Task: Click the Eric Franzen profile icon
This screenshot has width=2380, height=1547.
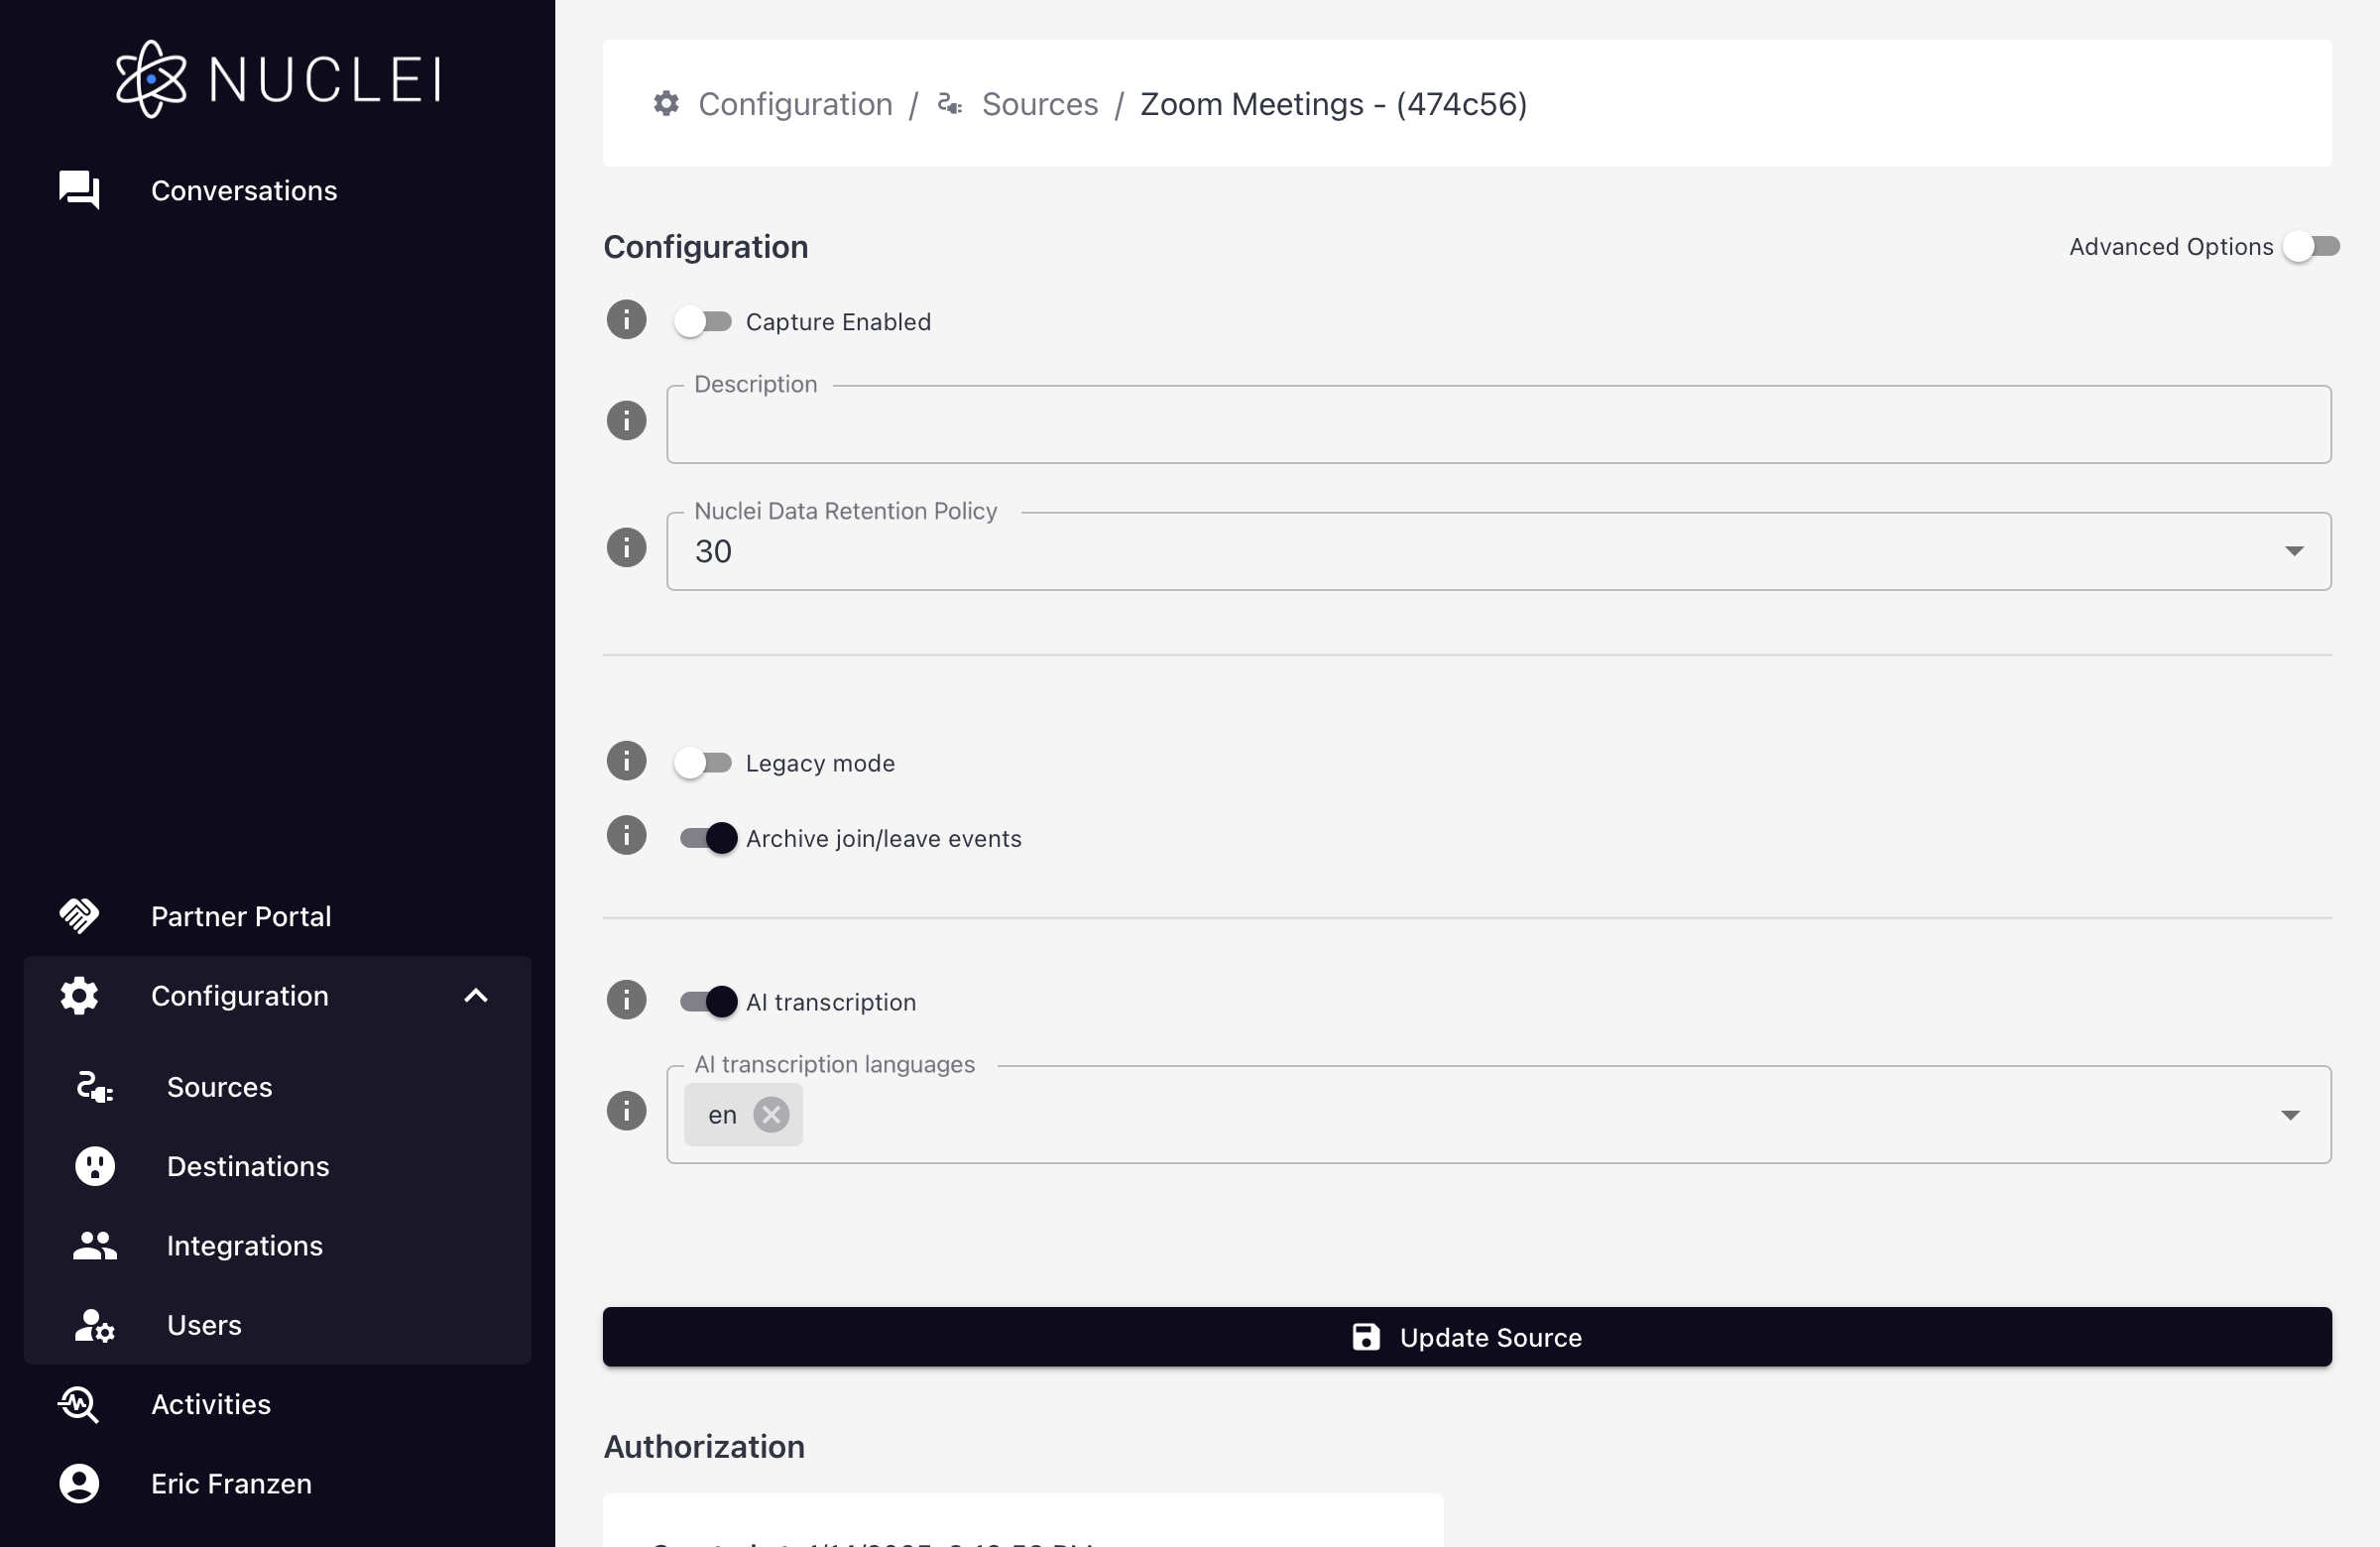Action: [79, 1483]
